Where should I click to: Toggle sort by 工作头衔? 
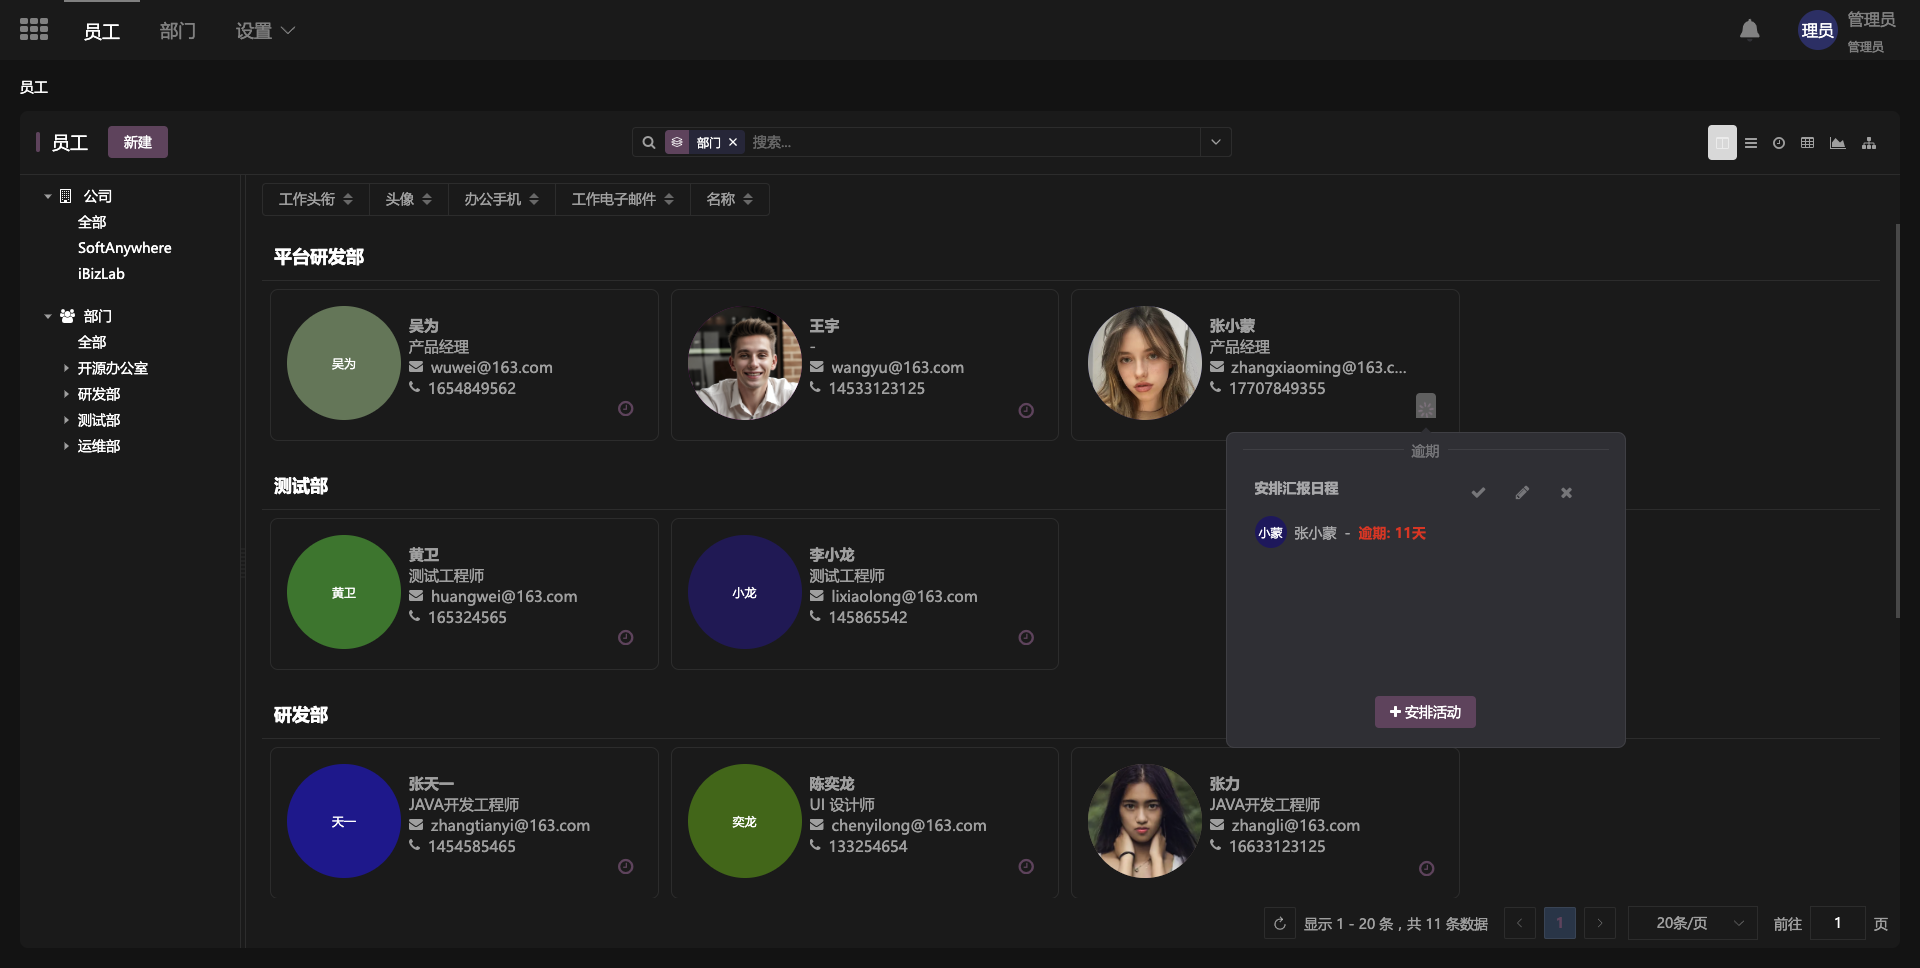315,199
